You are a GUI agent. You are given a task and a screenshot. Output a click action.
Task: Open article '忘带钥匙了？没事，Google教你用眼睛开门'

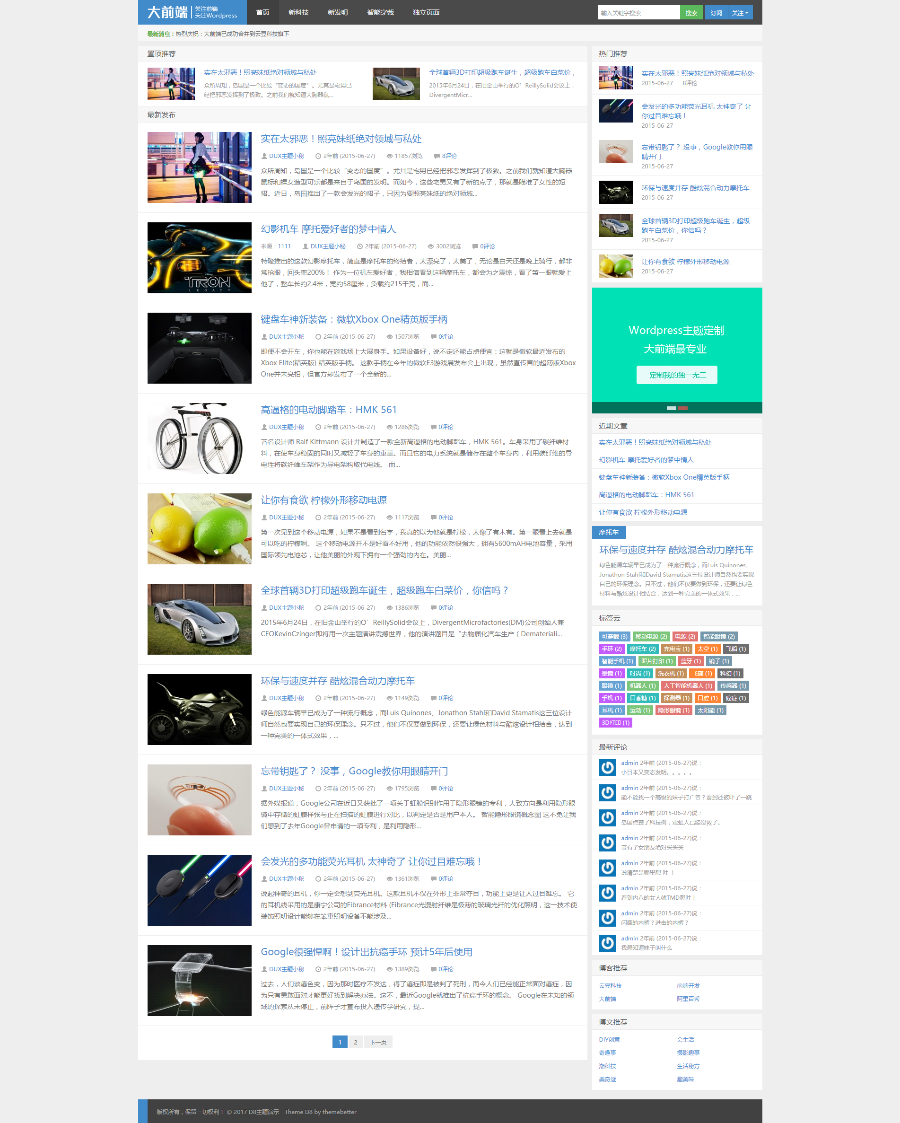pos(354,771)
